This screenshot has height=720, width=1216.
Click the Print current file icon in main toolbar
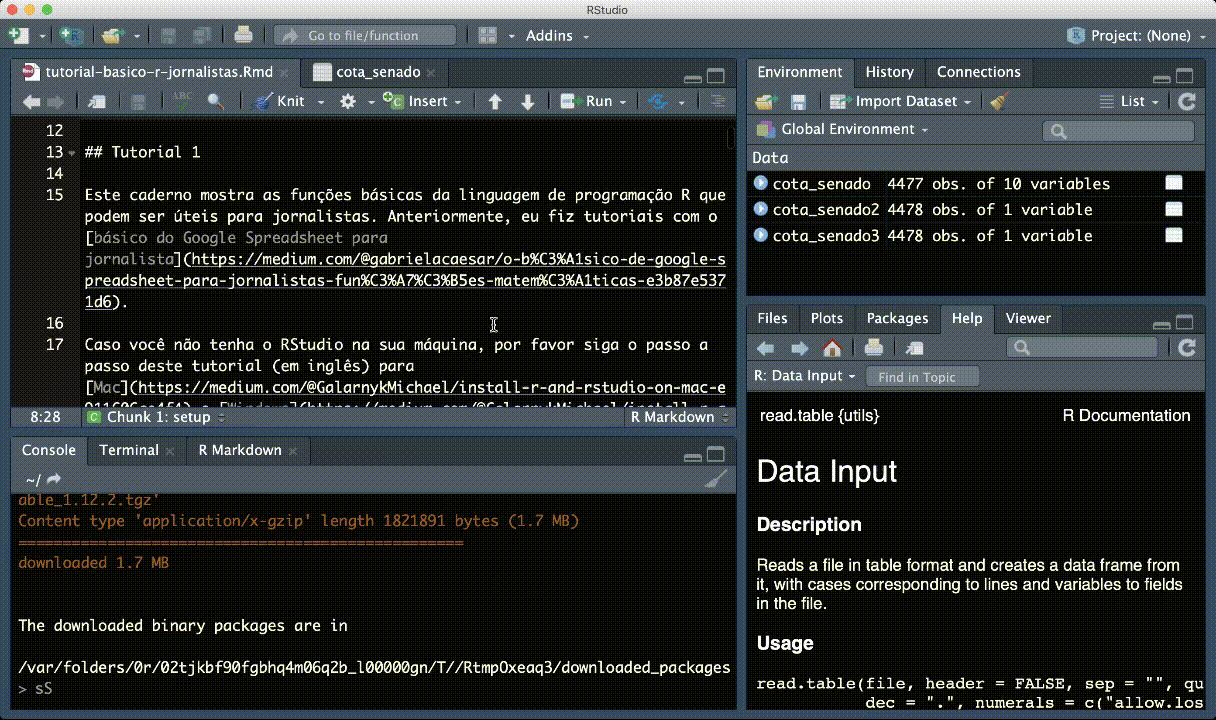coord(242,35)
